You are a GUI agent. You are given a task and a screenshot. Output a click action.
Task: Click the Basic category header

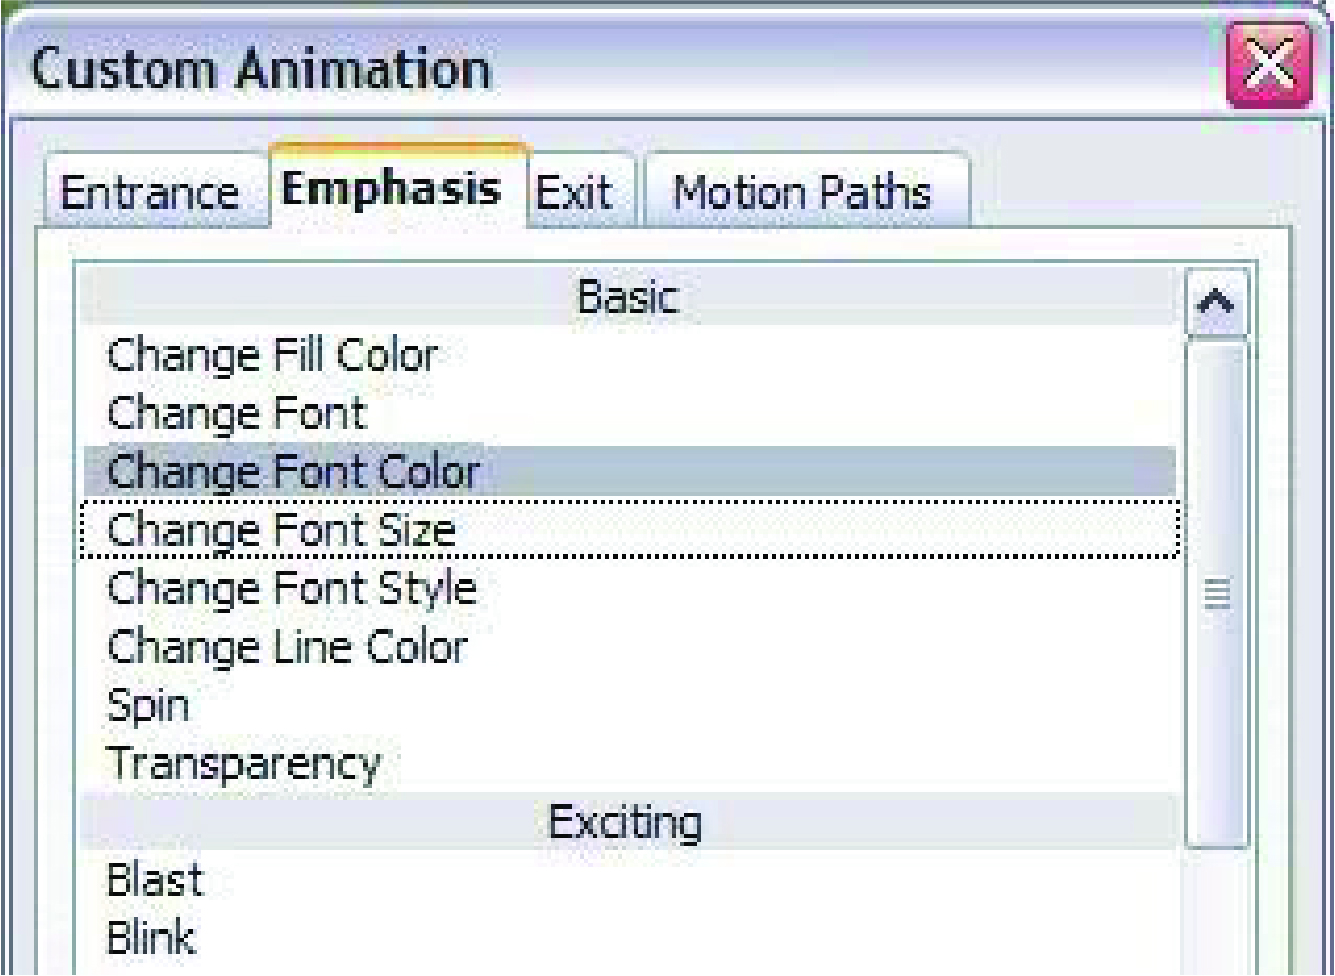click(x=629, y=297)
